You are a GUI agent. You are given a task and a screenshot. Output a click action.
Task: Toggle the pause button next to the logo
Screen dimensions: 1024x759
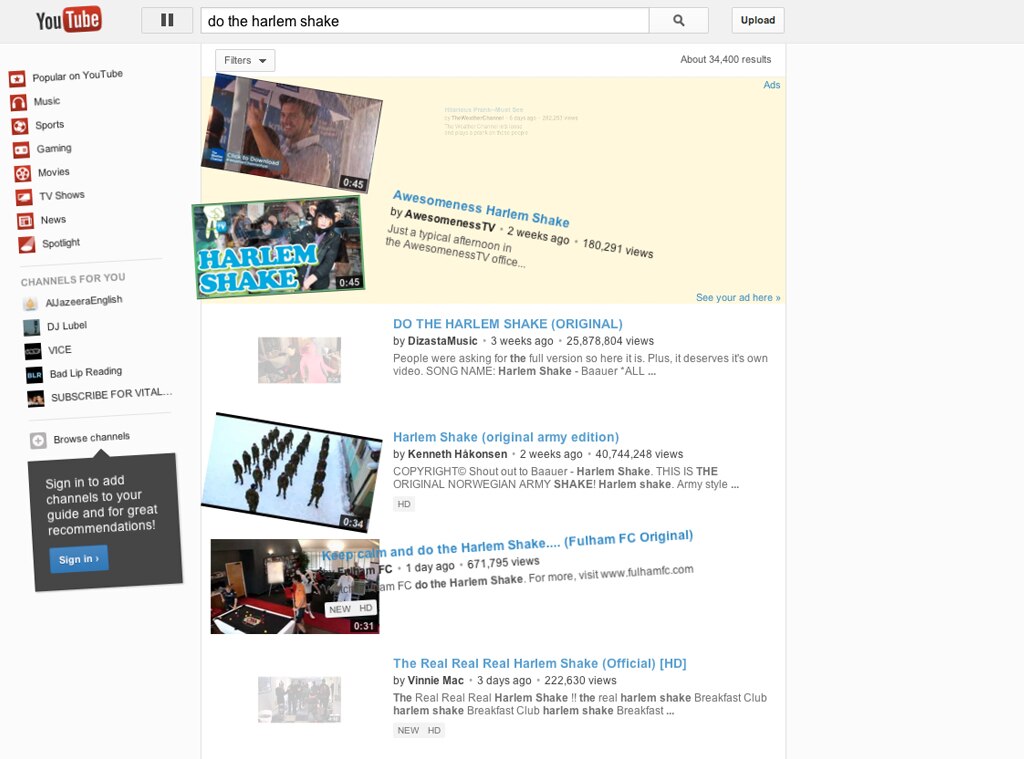click(x=168, y=19)
